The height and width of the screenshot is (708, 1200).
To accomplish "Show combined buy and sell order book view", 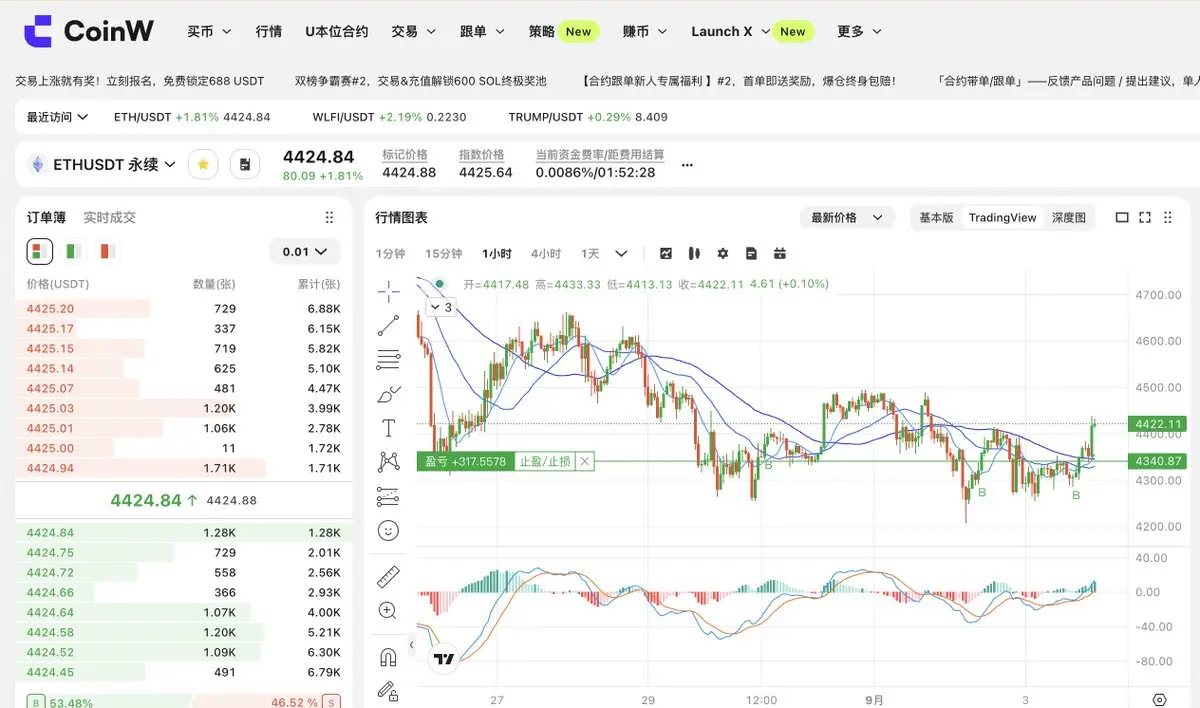I will (40, 251).
